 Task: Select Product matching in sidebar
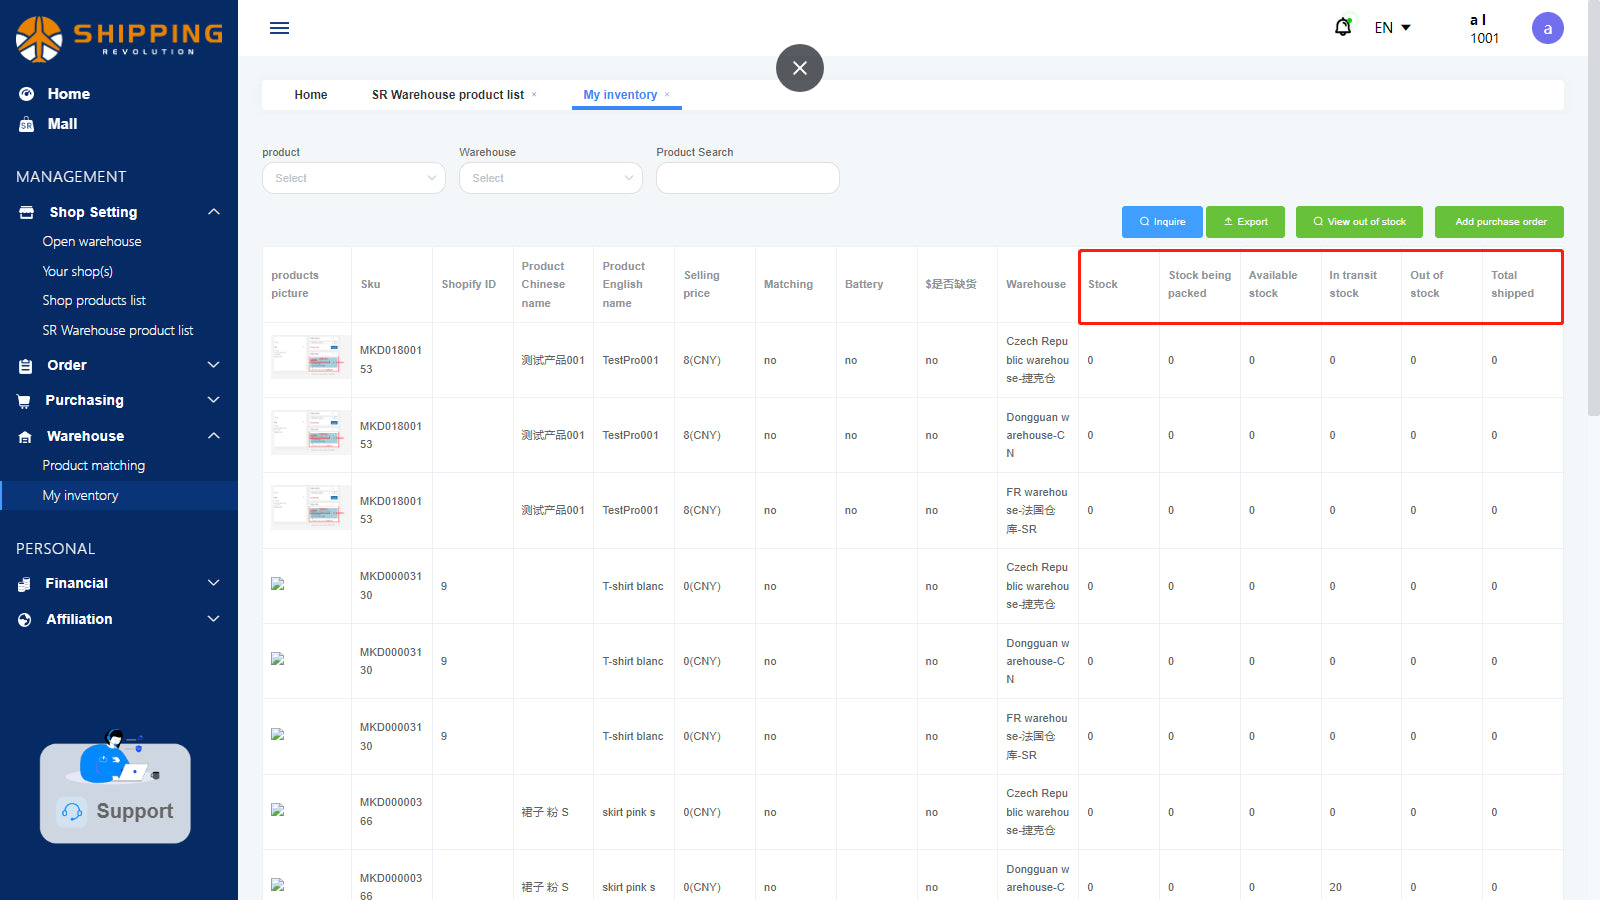[x=93, y=465]
